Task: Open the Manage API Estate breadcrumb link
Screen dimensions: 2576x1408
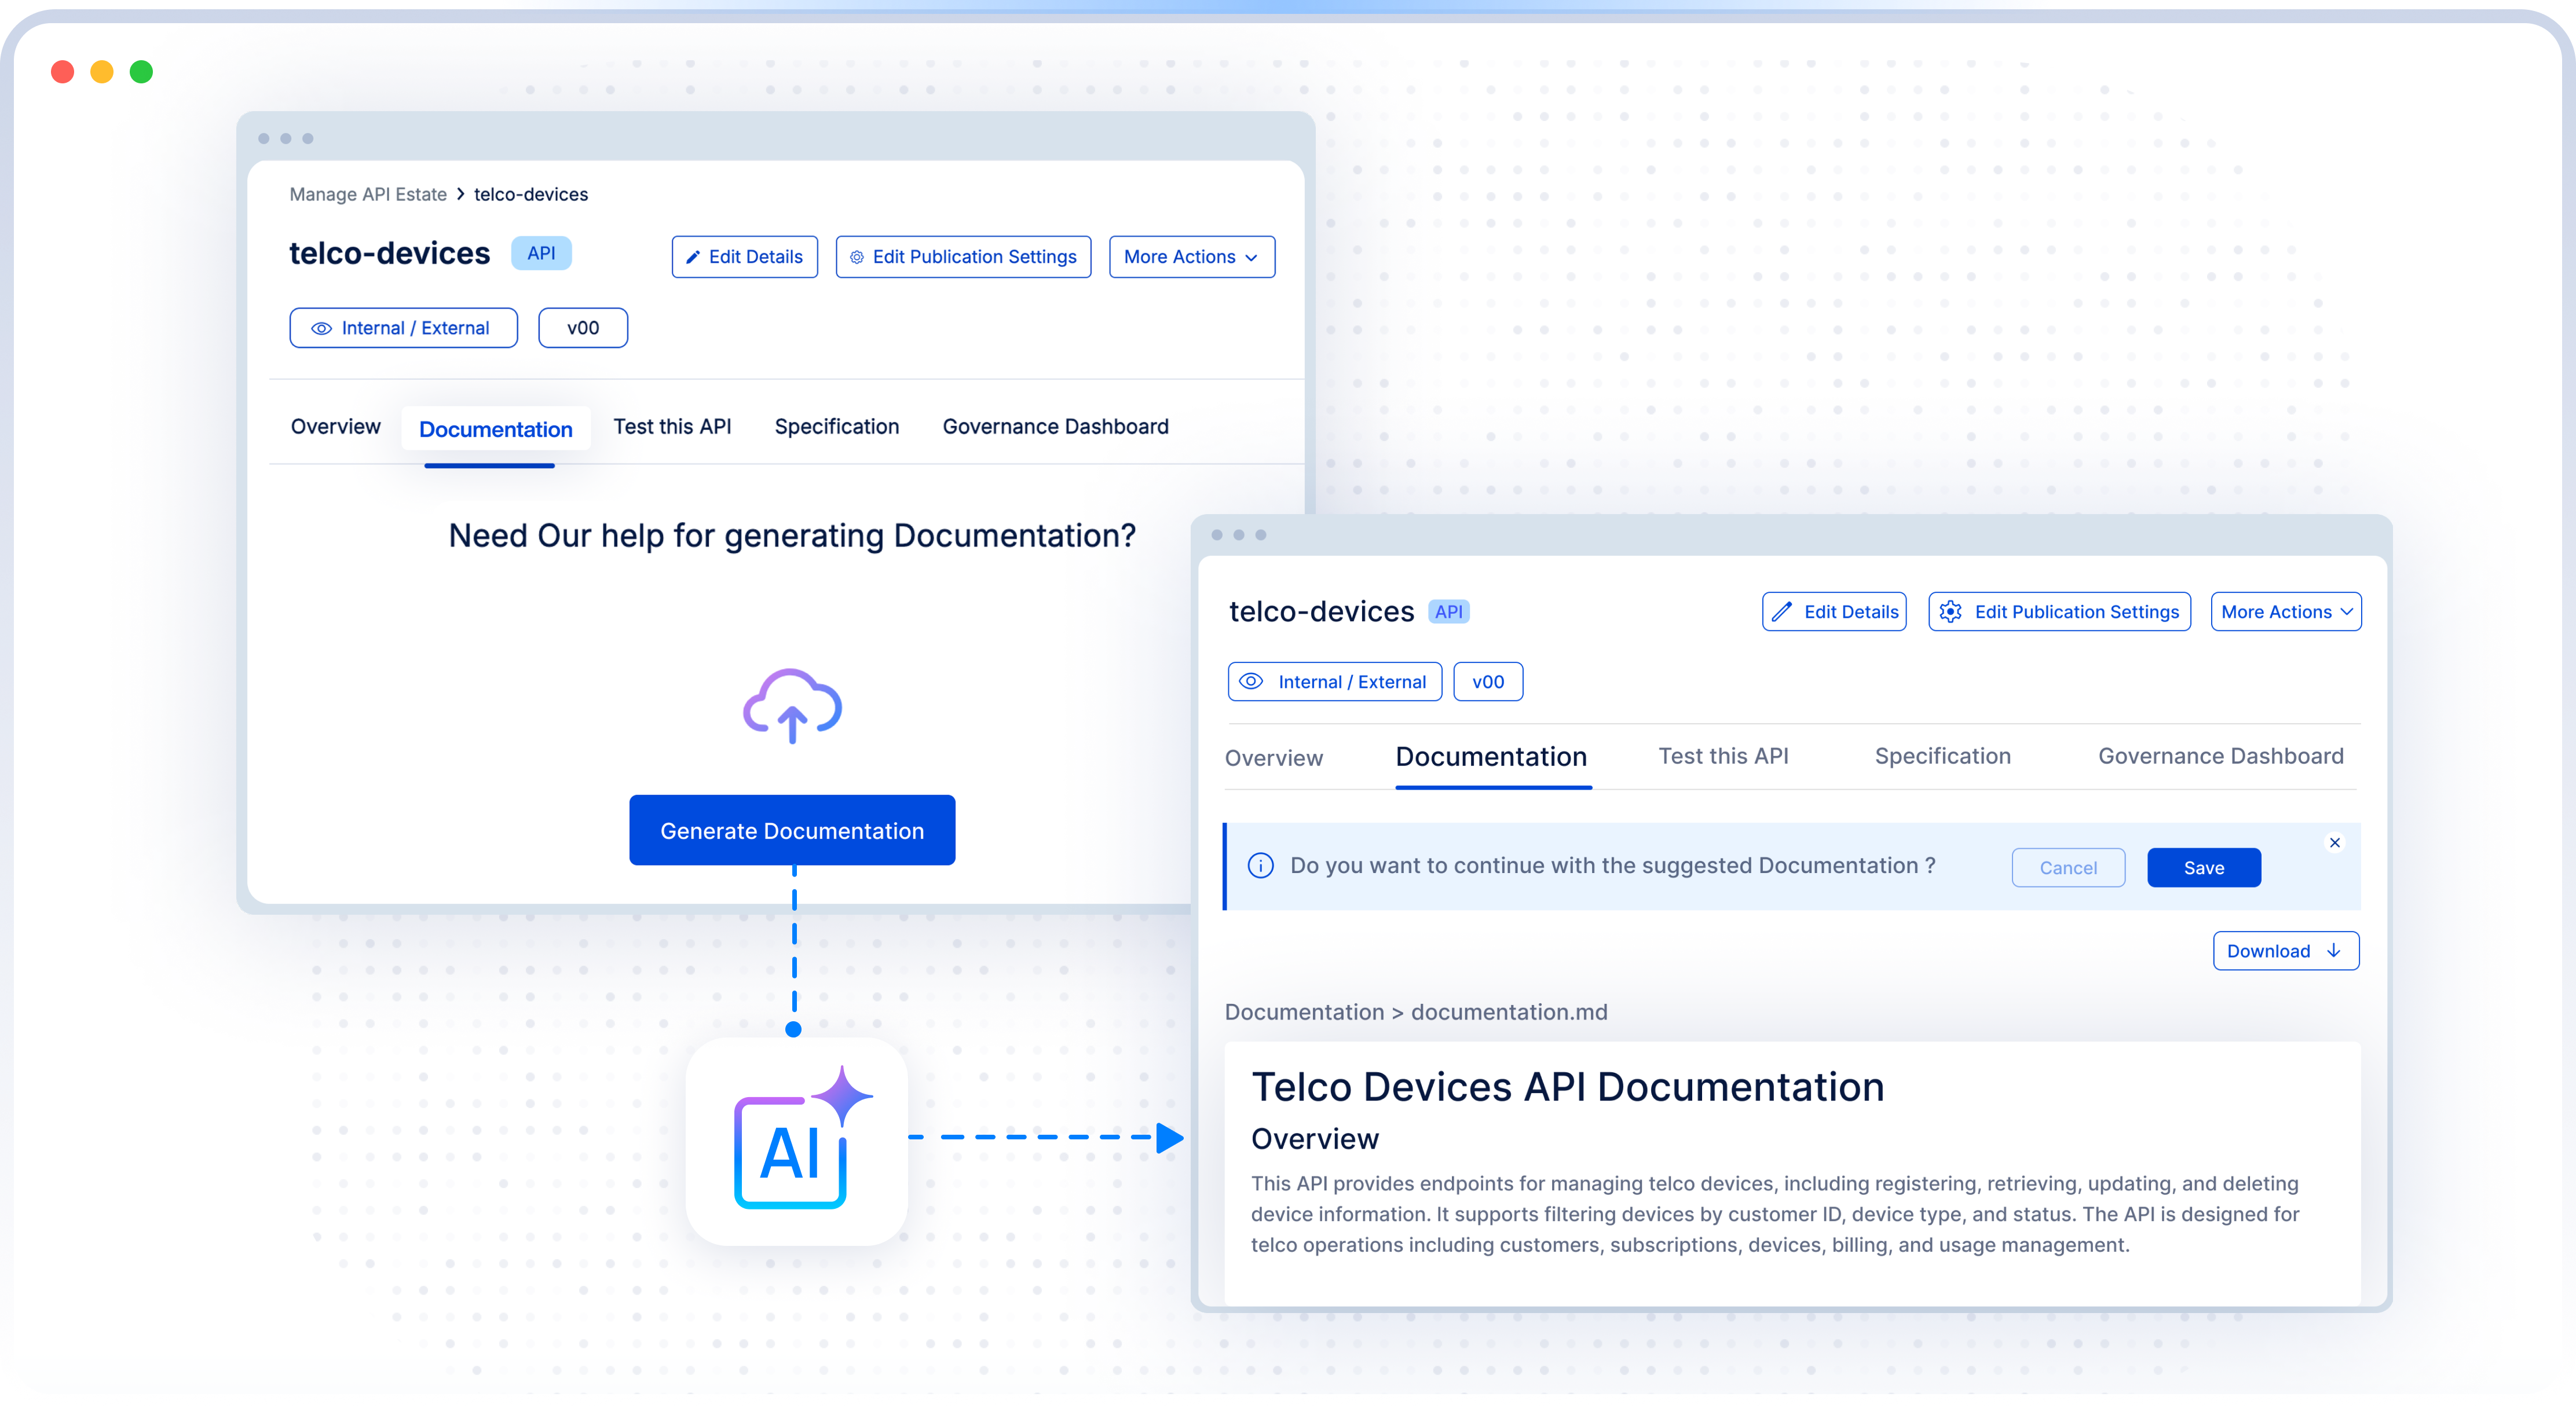Action: coord(368,194)
